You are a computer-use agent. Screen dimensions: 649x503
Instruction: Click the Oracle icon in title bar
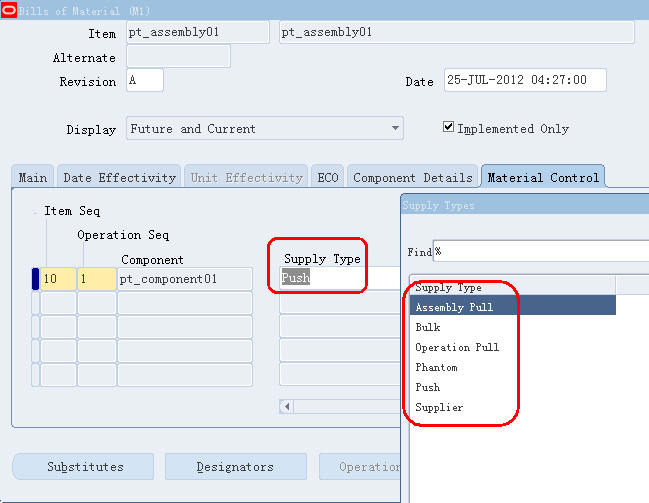[8, 10]
